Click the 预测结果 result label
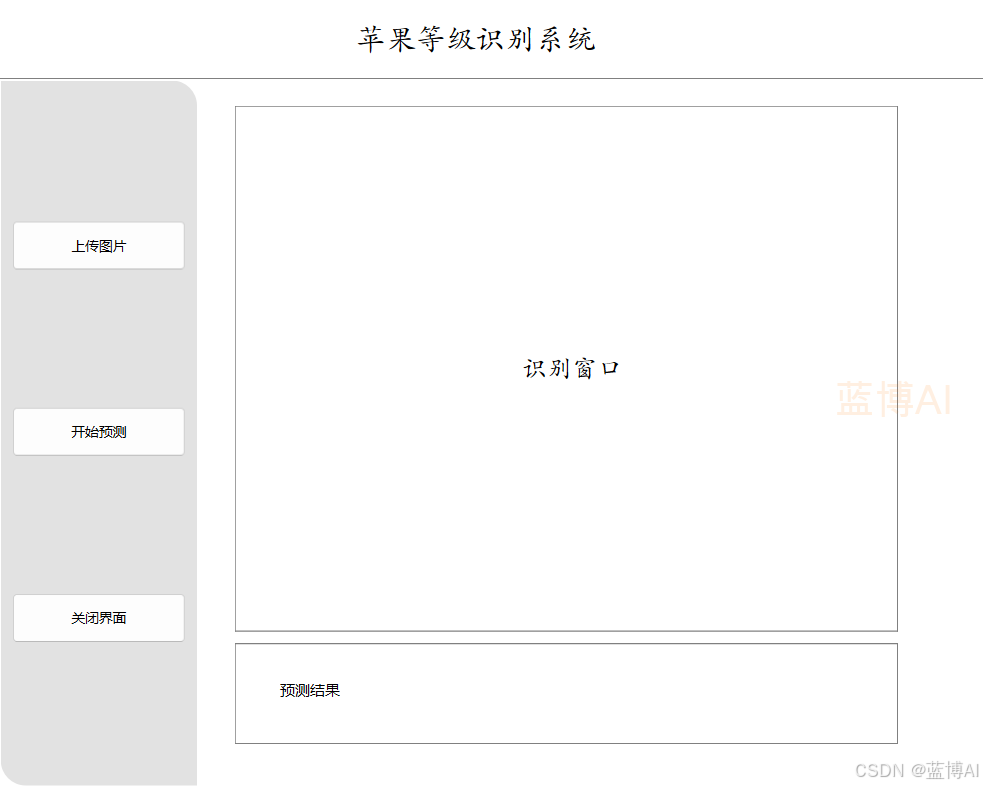 [x=310, y=690]
